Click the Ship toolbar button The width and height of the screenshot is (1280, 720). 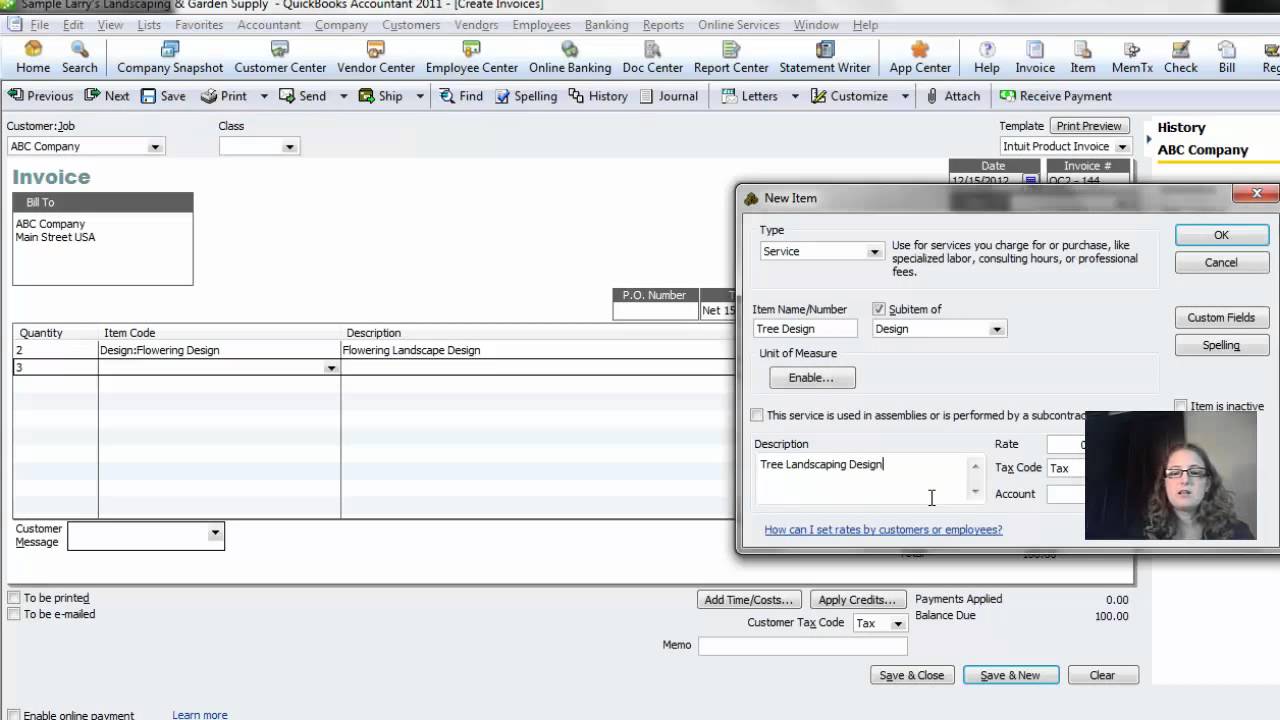(380, 96)
